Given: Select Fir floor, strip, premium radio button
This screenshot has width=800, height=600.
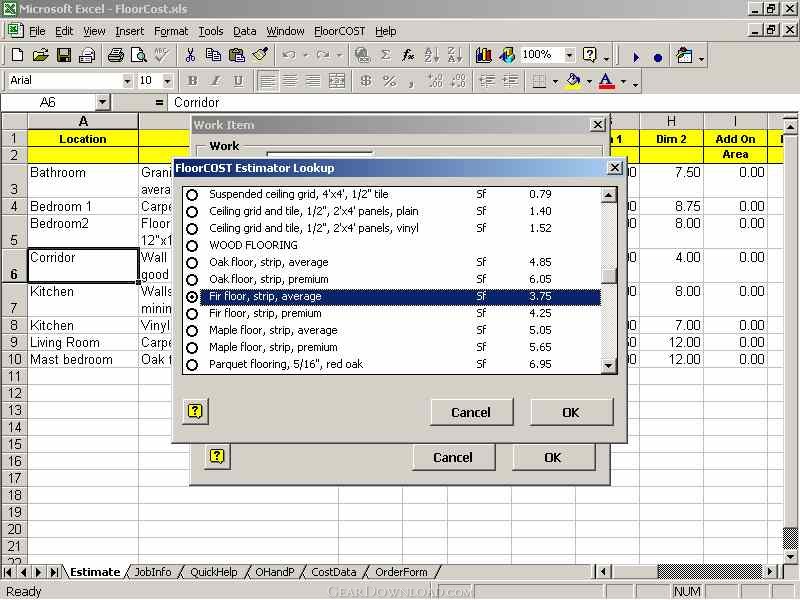Looking at the screenshot, I should click(192, 313).
